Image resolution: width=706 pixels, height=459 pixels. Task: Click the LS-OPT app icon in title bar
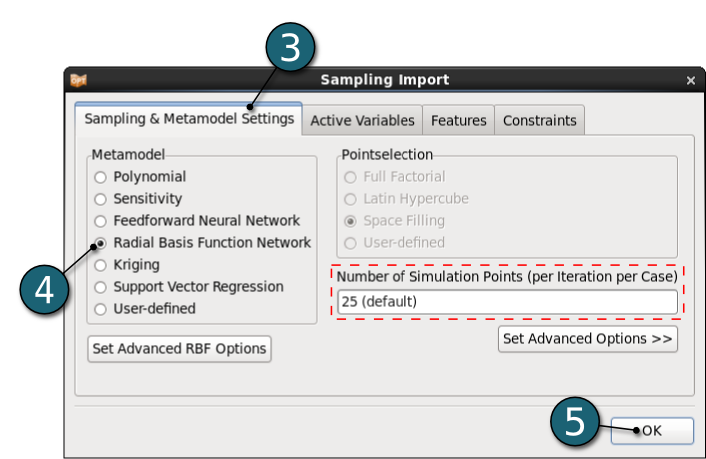(78, 80)
